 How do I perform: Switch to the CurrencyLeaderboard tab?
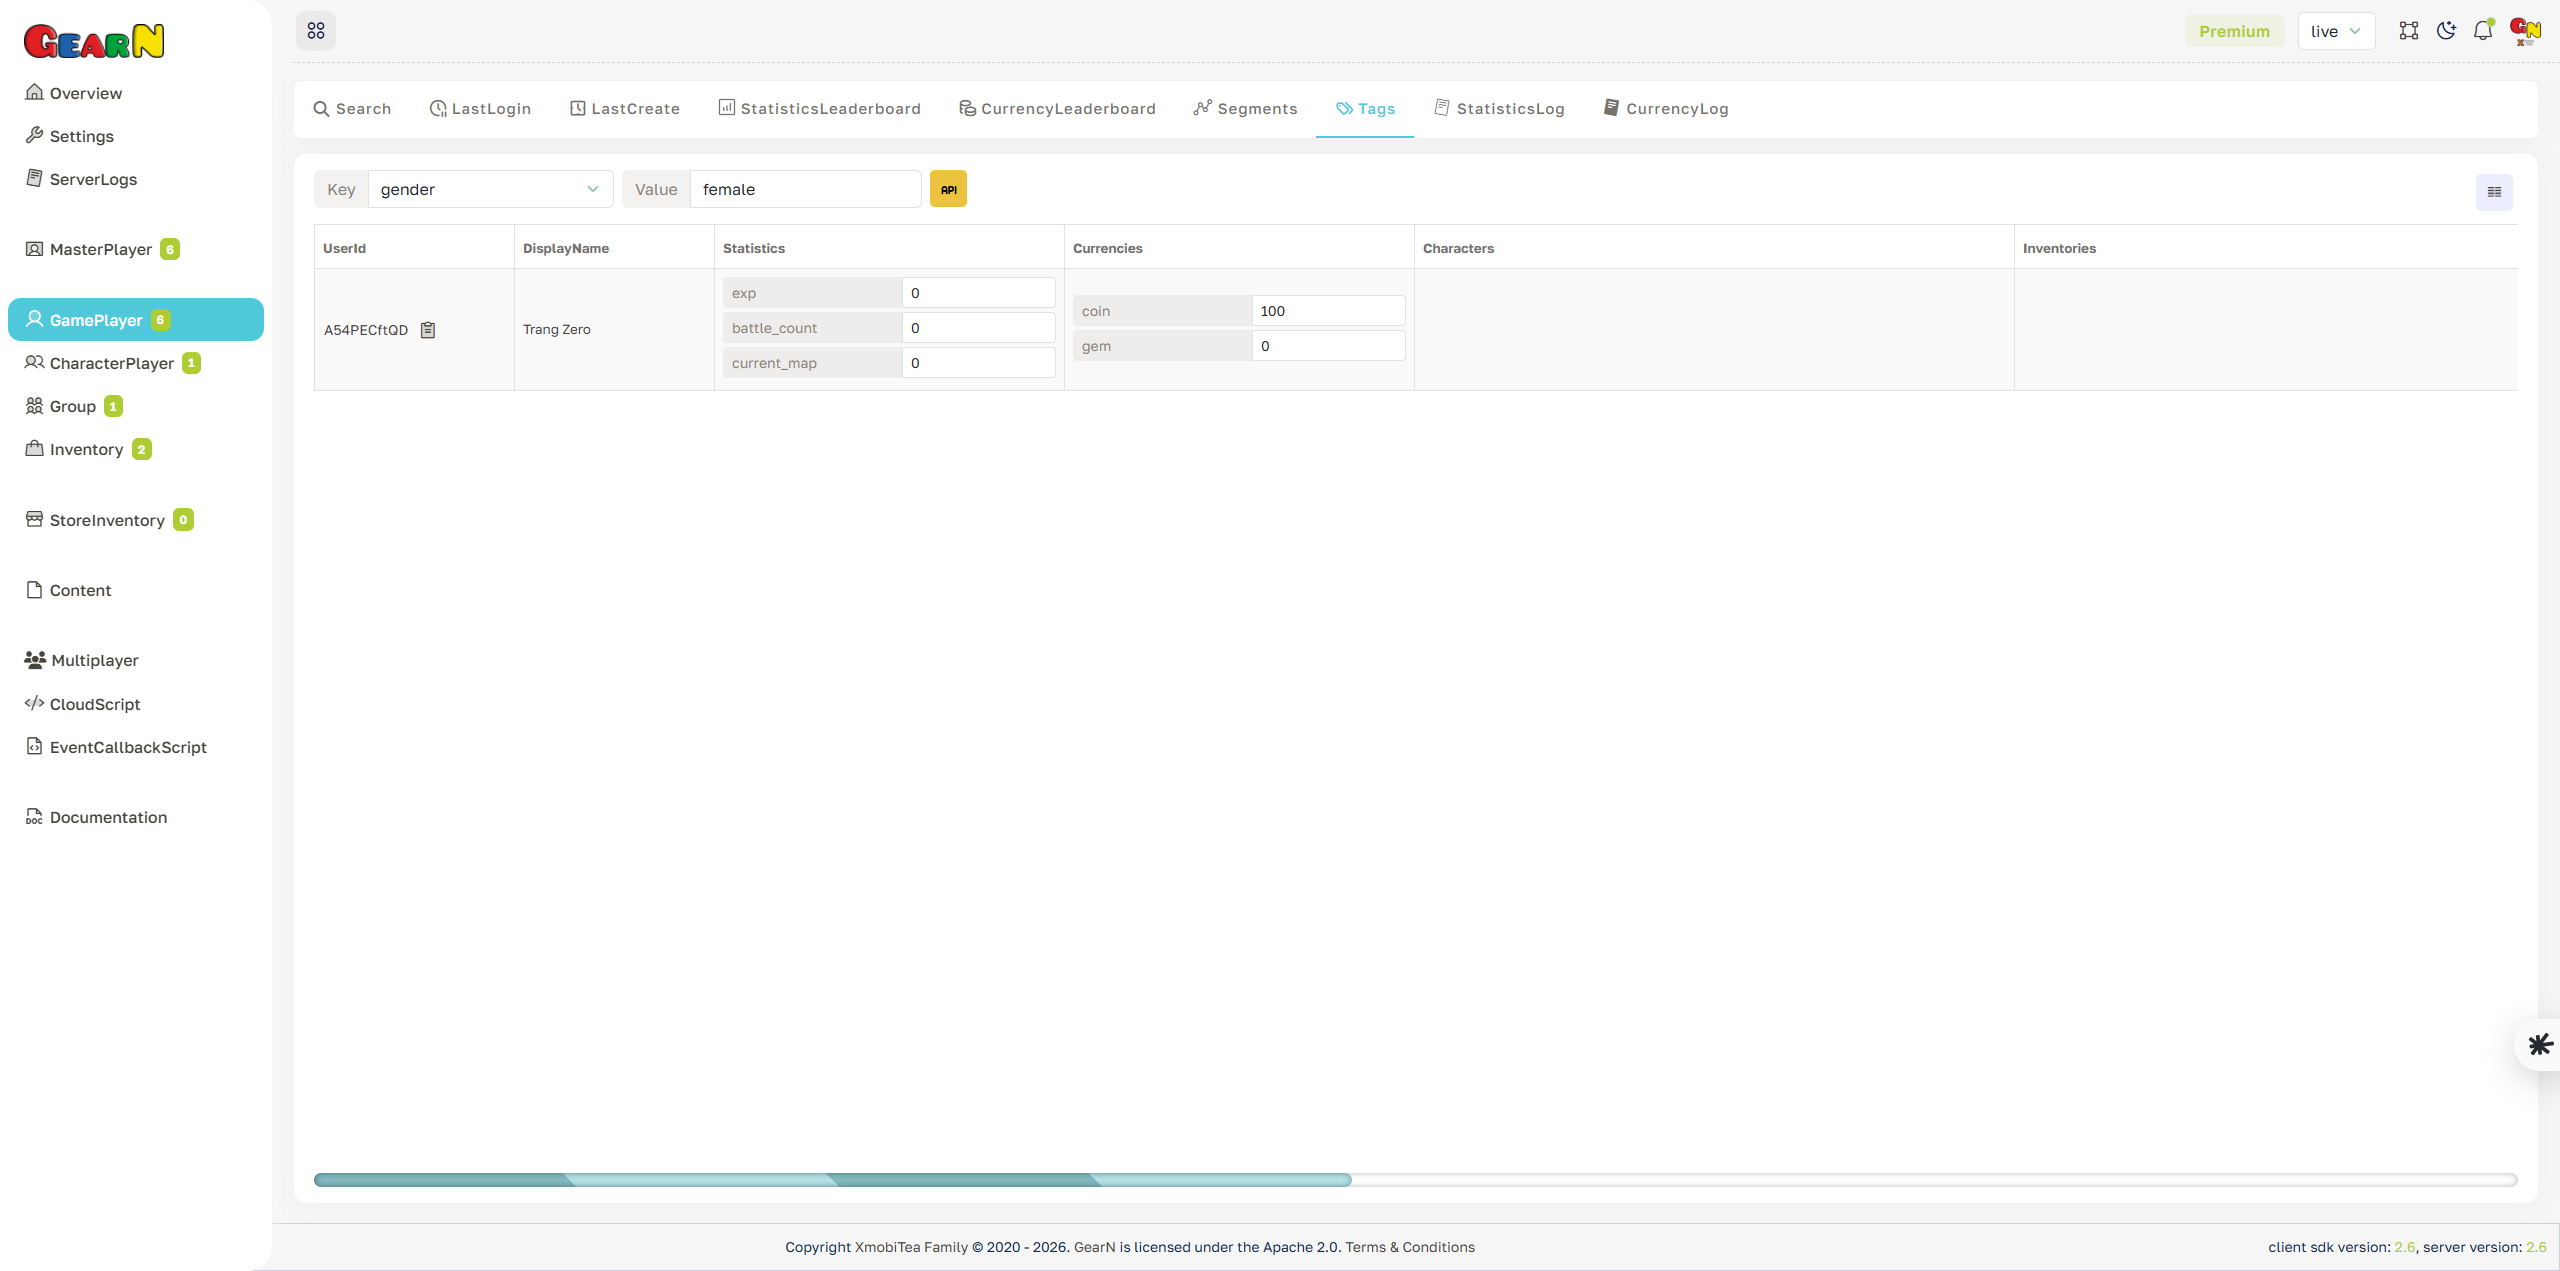tap(1057, 108)
